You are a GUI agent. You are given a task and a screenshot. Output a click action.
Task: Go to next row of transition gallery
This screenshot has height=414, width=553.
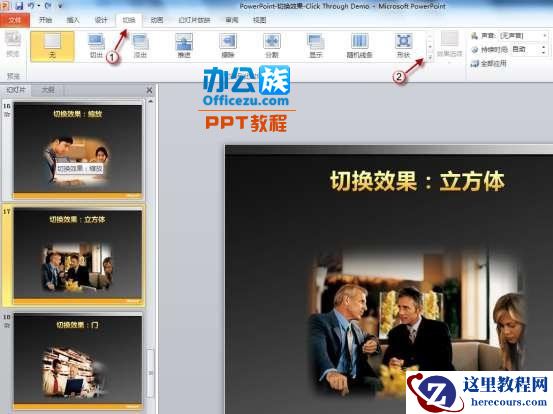coord(430,46)
